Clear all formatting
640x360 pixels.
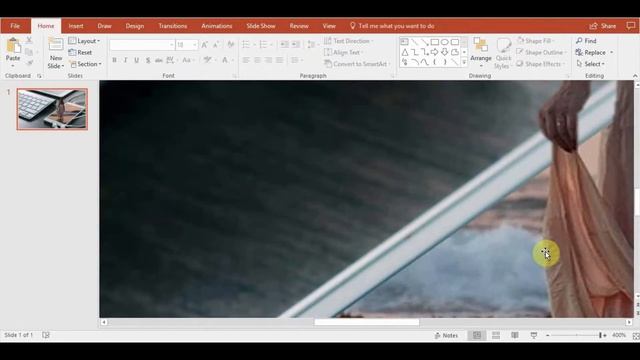[x=231, y=45]
